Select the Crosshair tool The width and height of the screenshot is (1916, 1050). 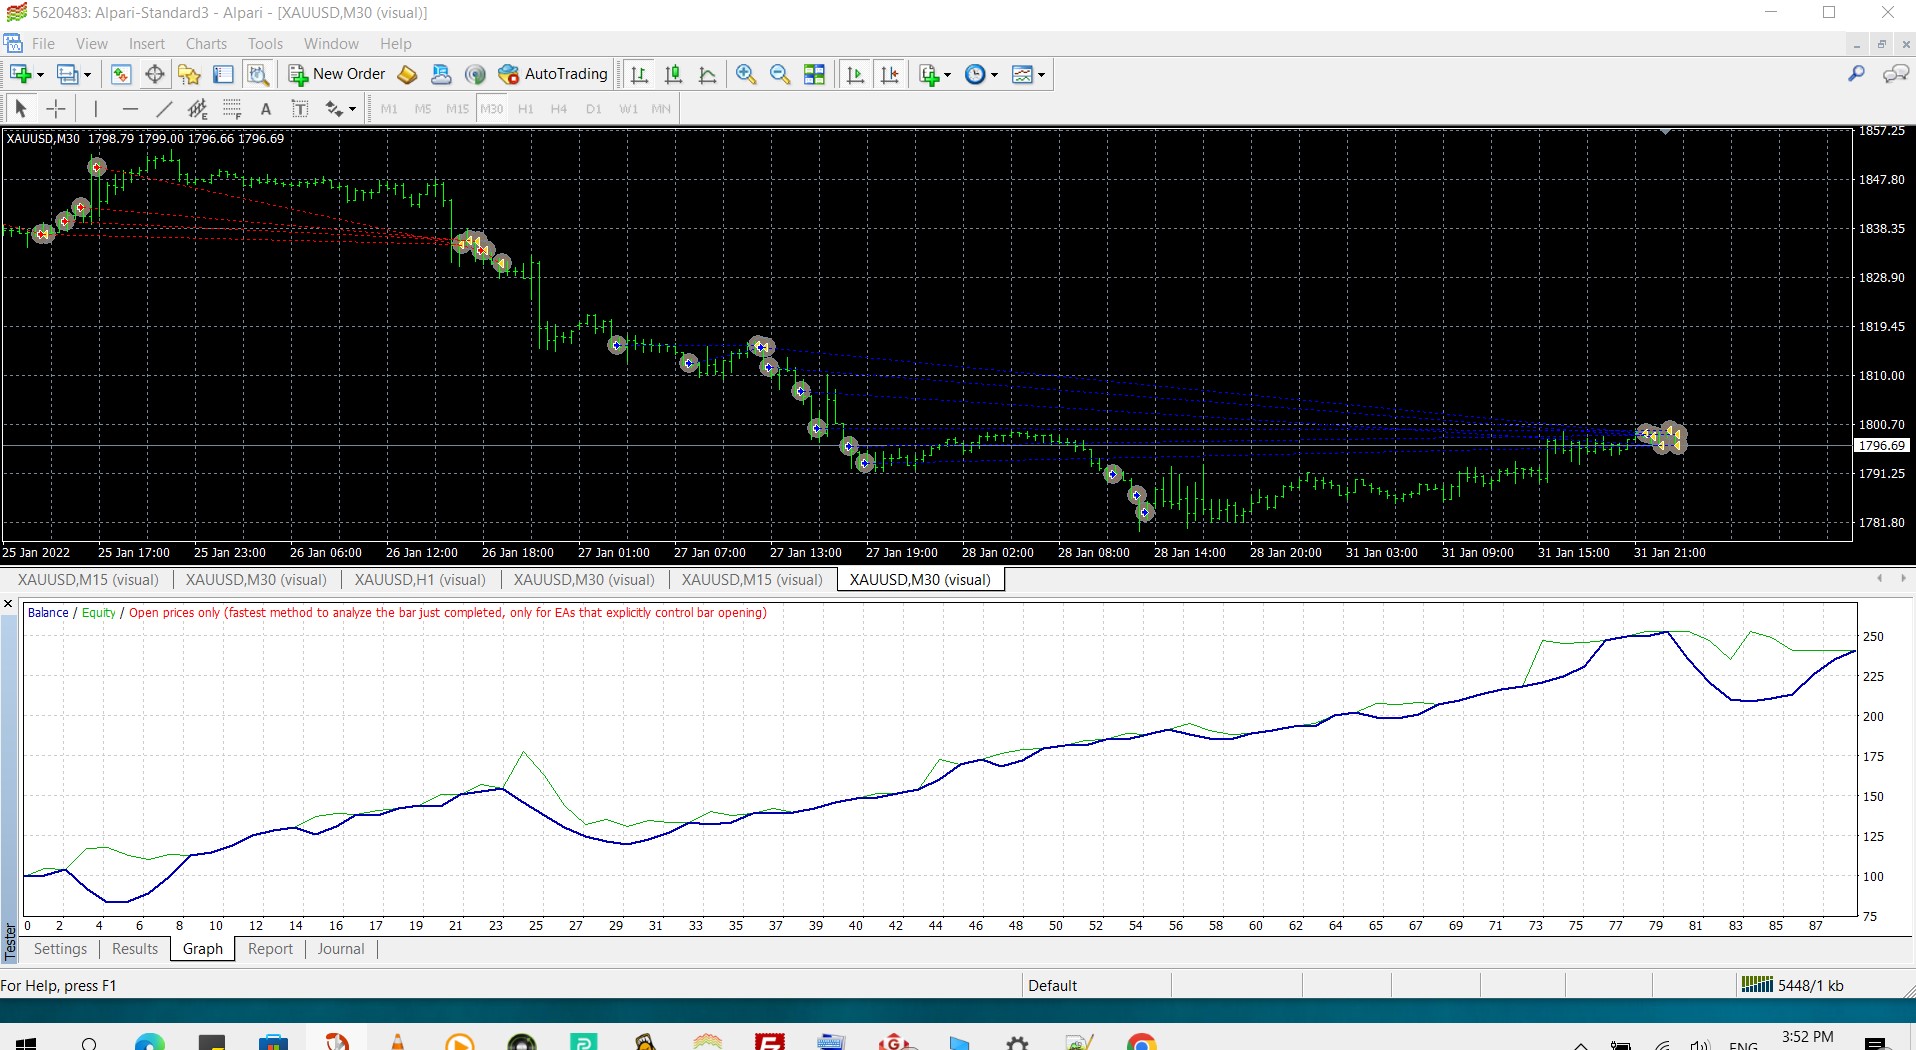click(x=56, y=108)
